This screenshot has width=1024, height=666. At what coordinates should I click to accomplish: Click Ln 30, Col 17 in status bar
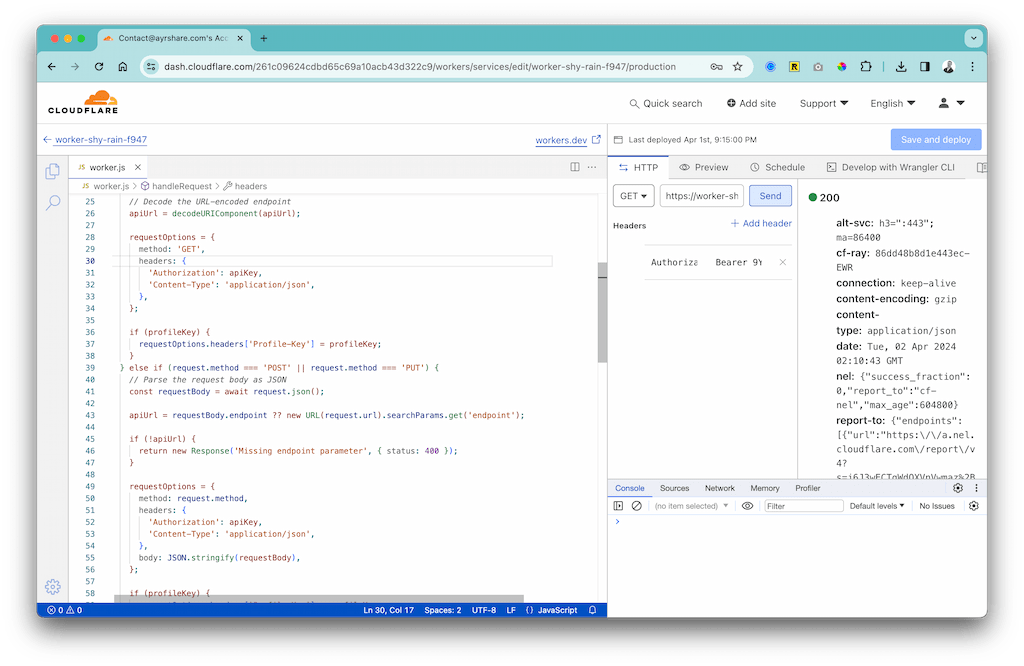pyautogui.click(x=389, y=610)
